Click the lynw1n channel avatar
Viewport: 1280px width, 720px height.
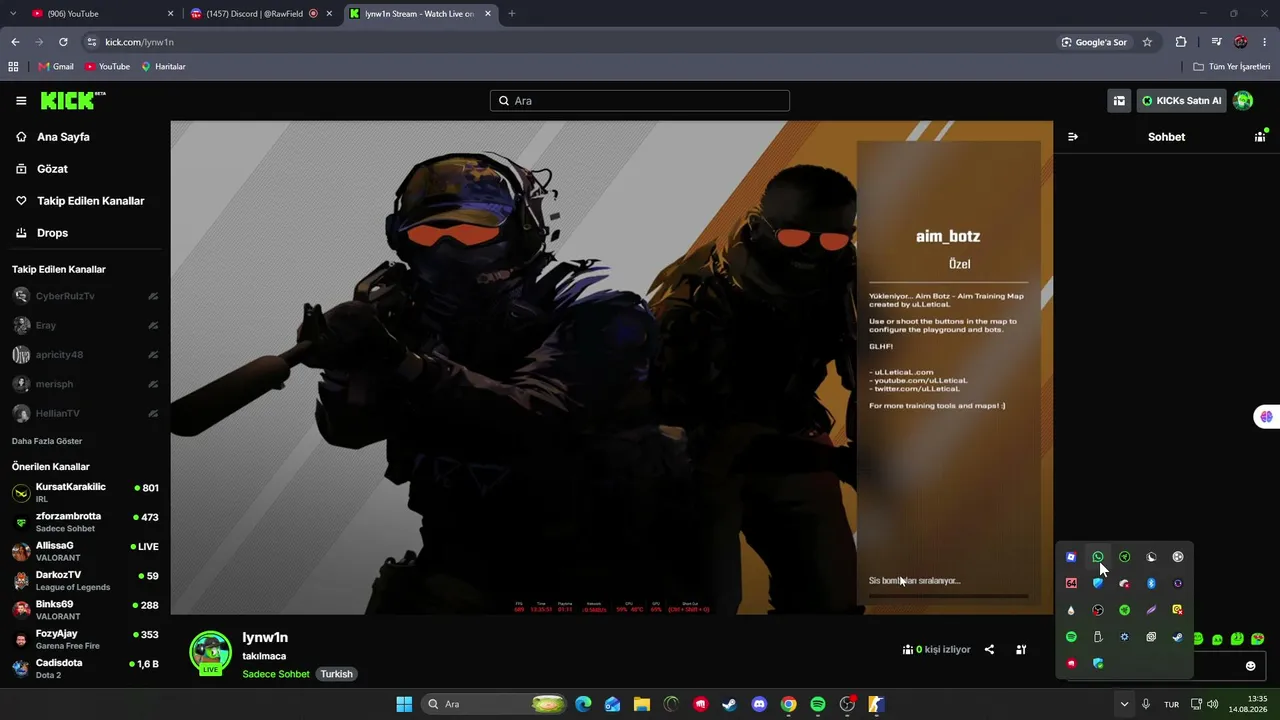(x=211, y=653)
